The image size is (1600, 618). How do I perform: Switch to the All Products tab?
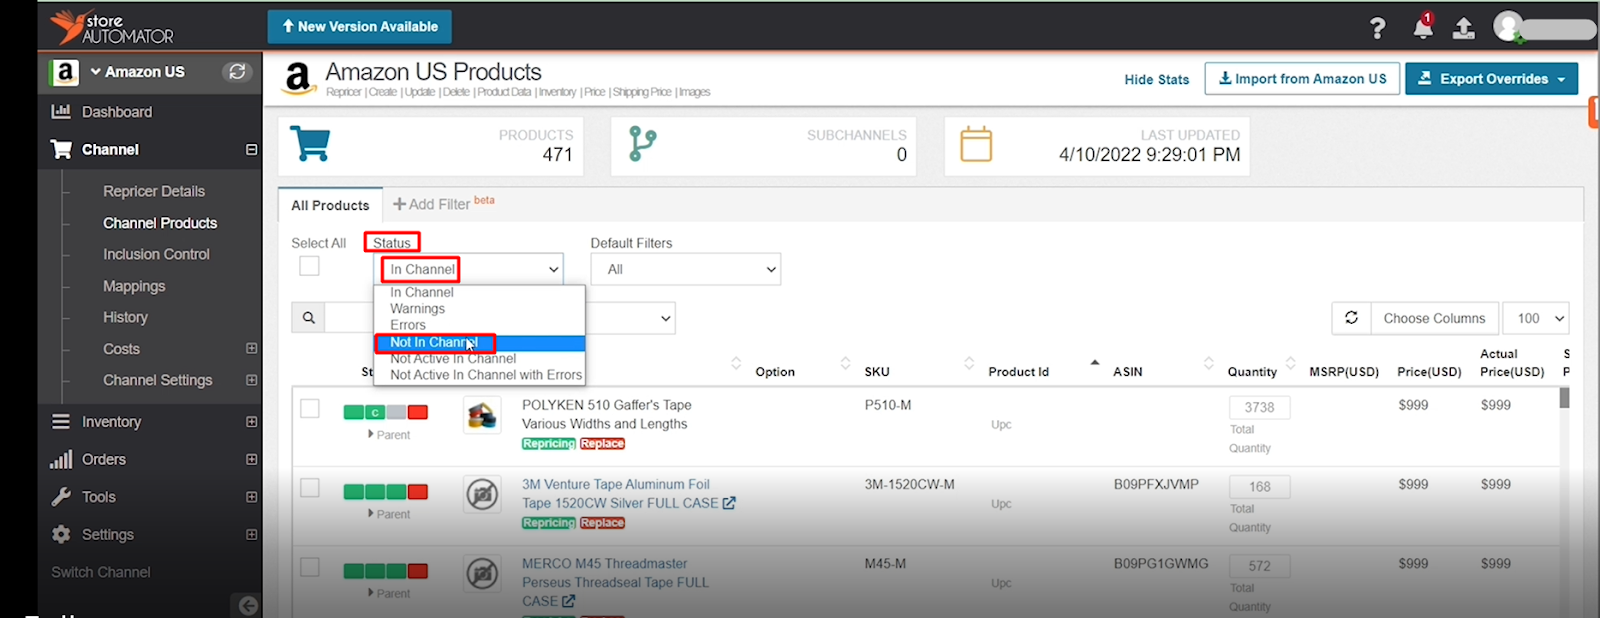(x=330, y=205)
